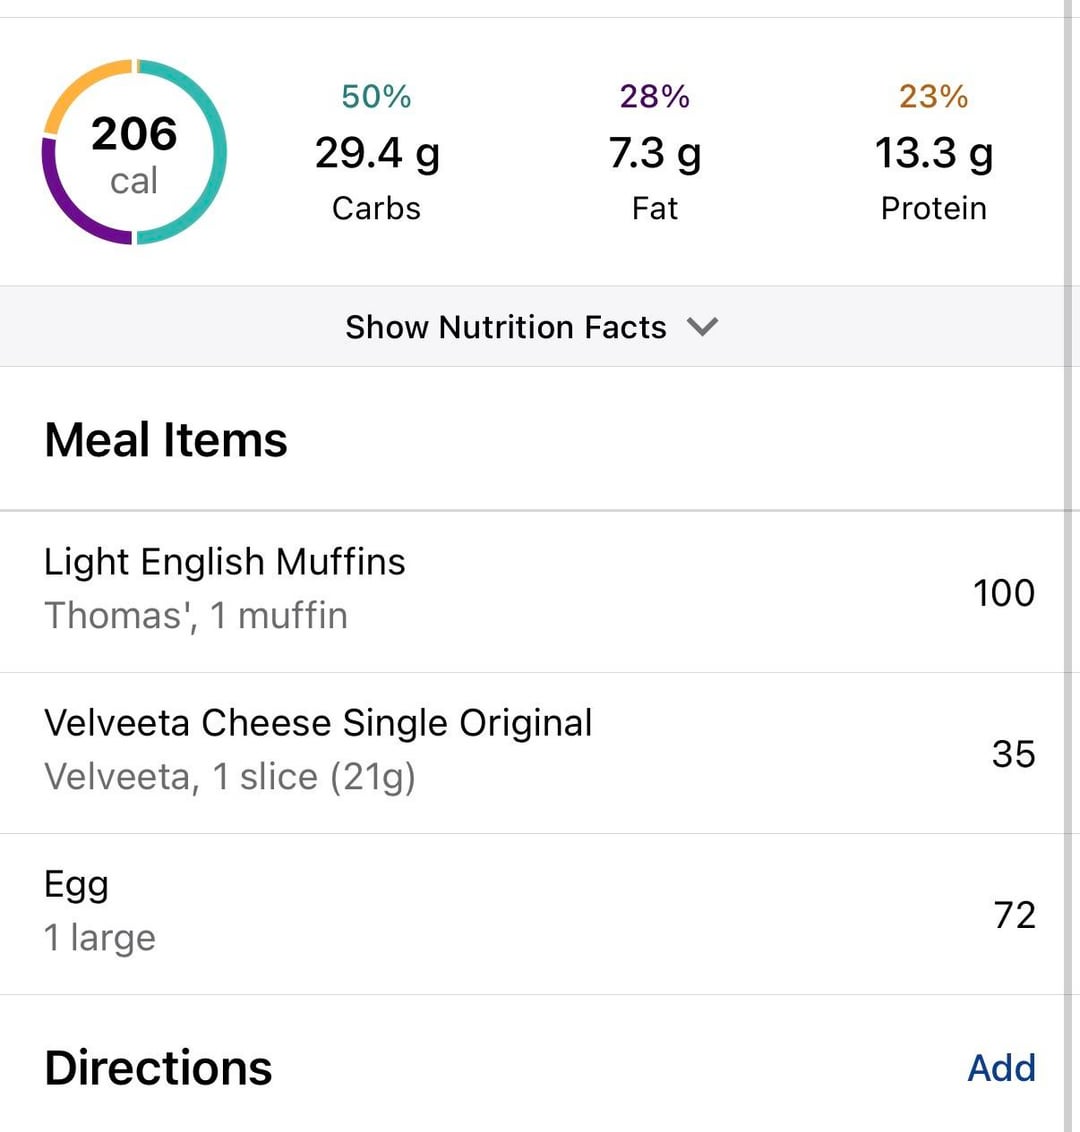Click the 100 calorie count for the muffin
This screenshot has height=1132, width=1080.
click(1003, 592)
